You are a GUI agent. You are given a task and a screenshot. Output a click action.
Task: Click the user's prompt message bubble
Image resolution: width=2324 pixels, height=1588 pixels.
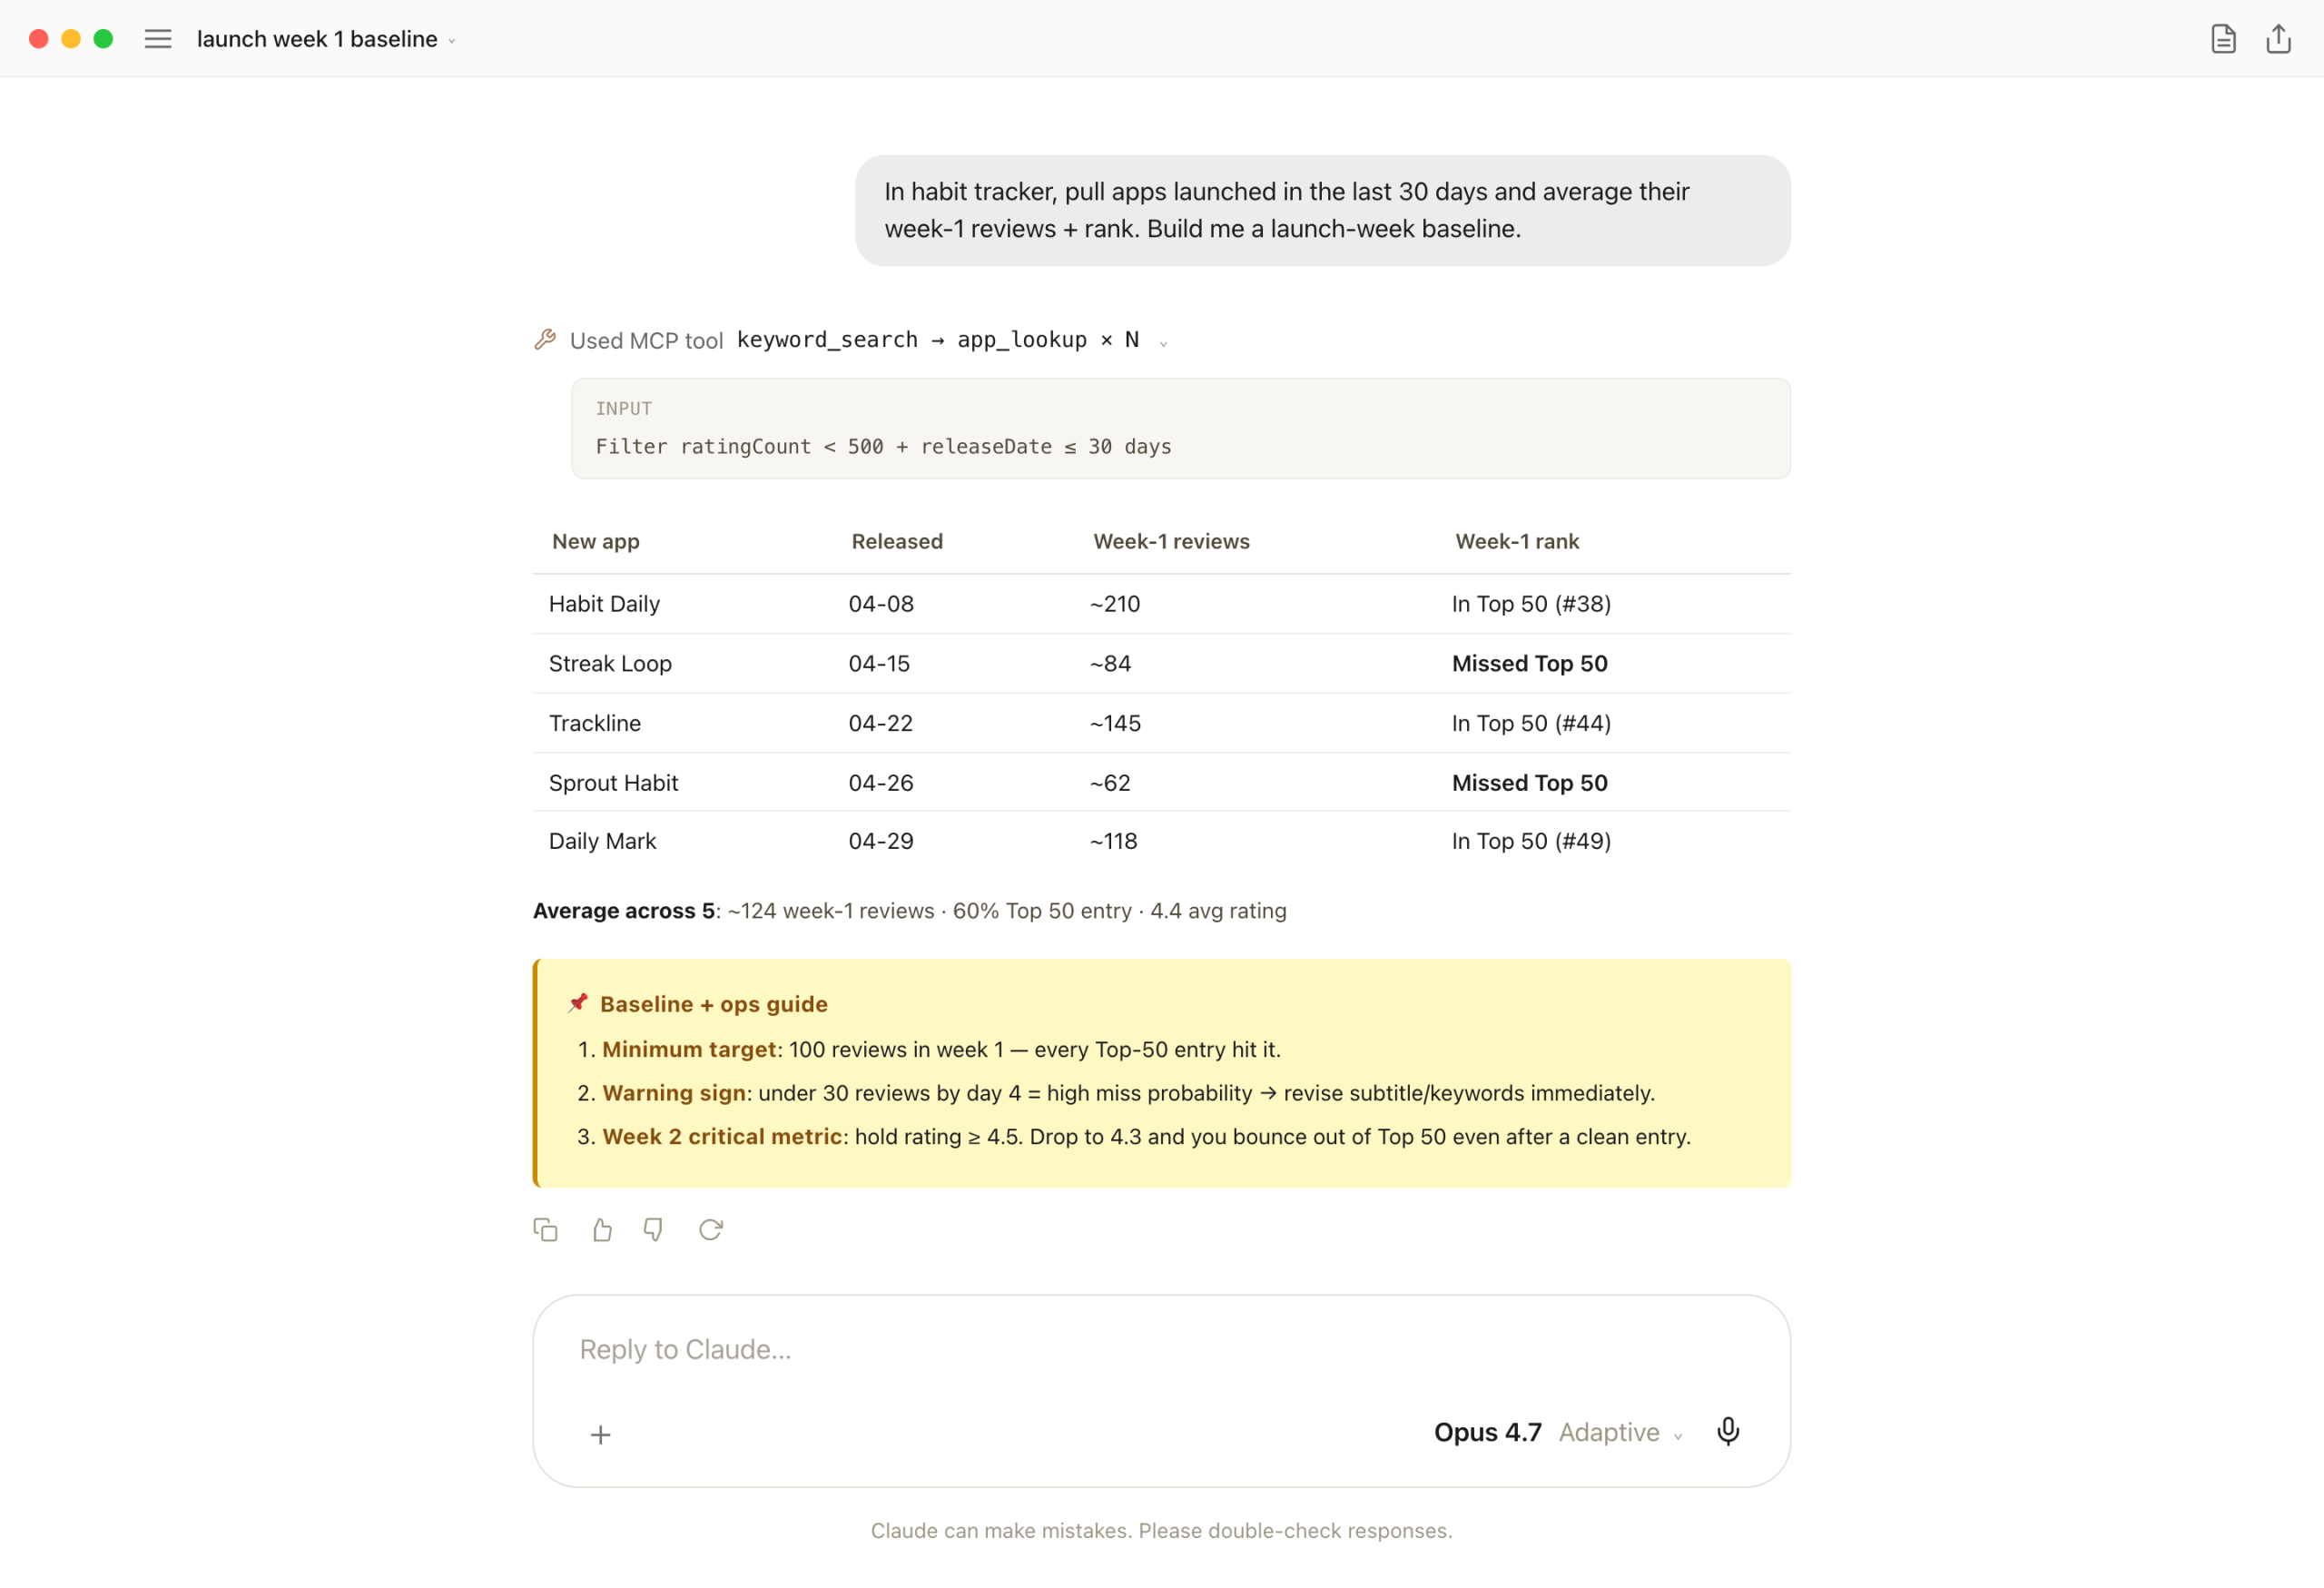(1322, 210)
